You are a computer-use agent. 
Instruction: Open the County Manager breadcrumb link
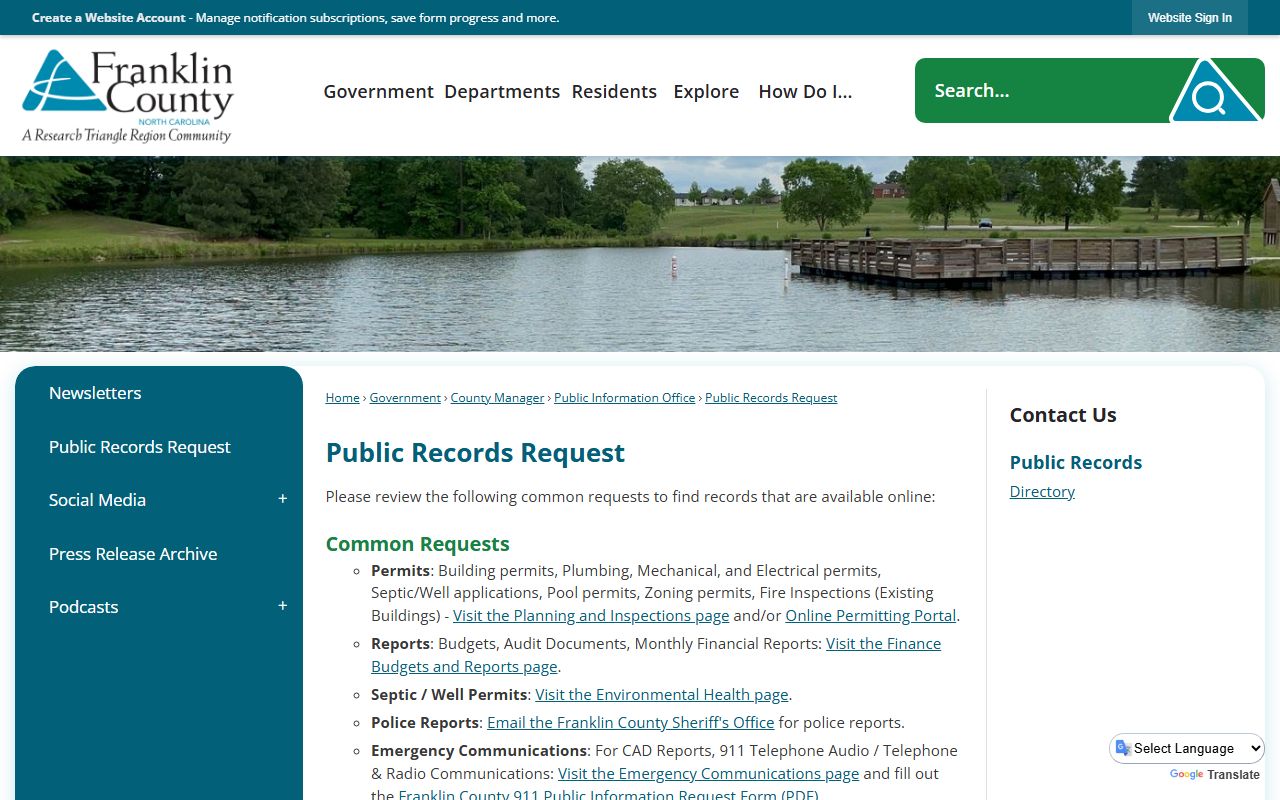pos(497,398)
